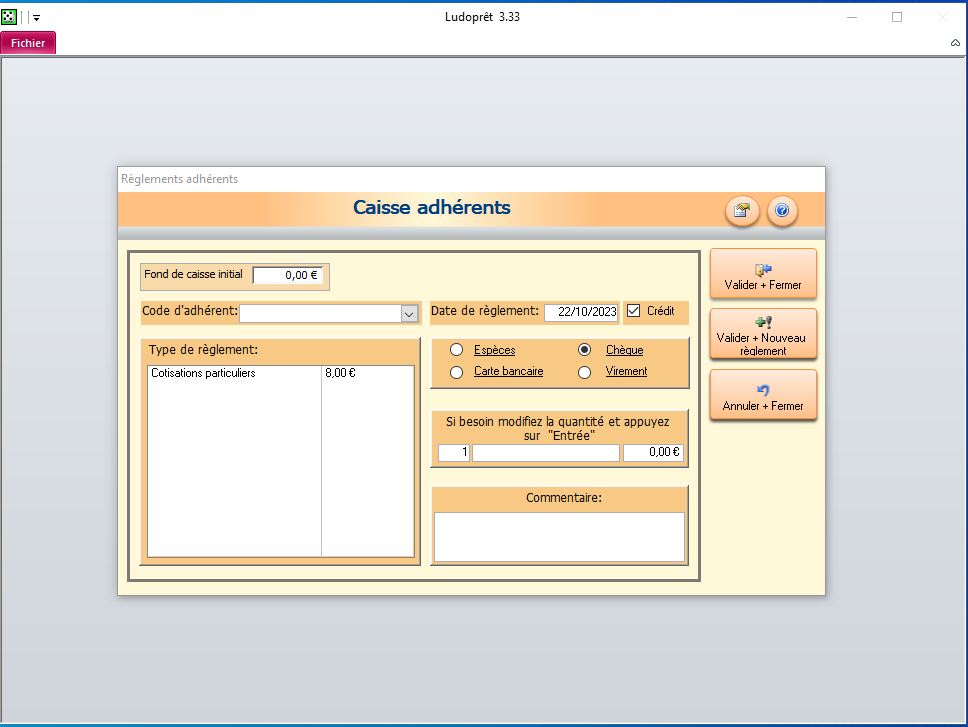Select Cotisations particuliers in the list
Image resolution: width=968 pixels, height=727 pixels.
(x=203, y=373)
